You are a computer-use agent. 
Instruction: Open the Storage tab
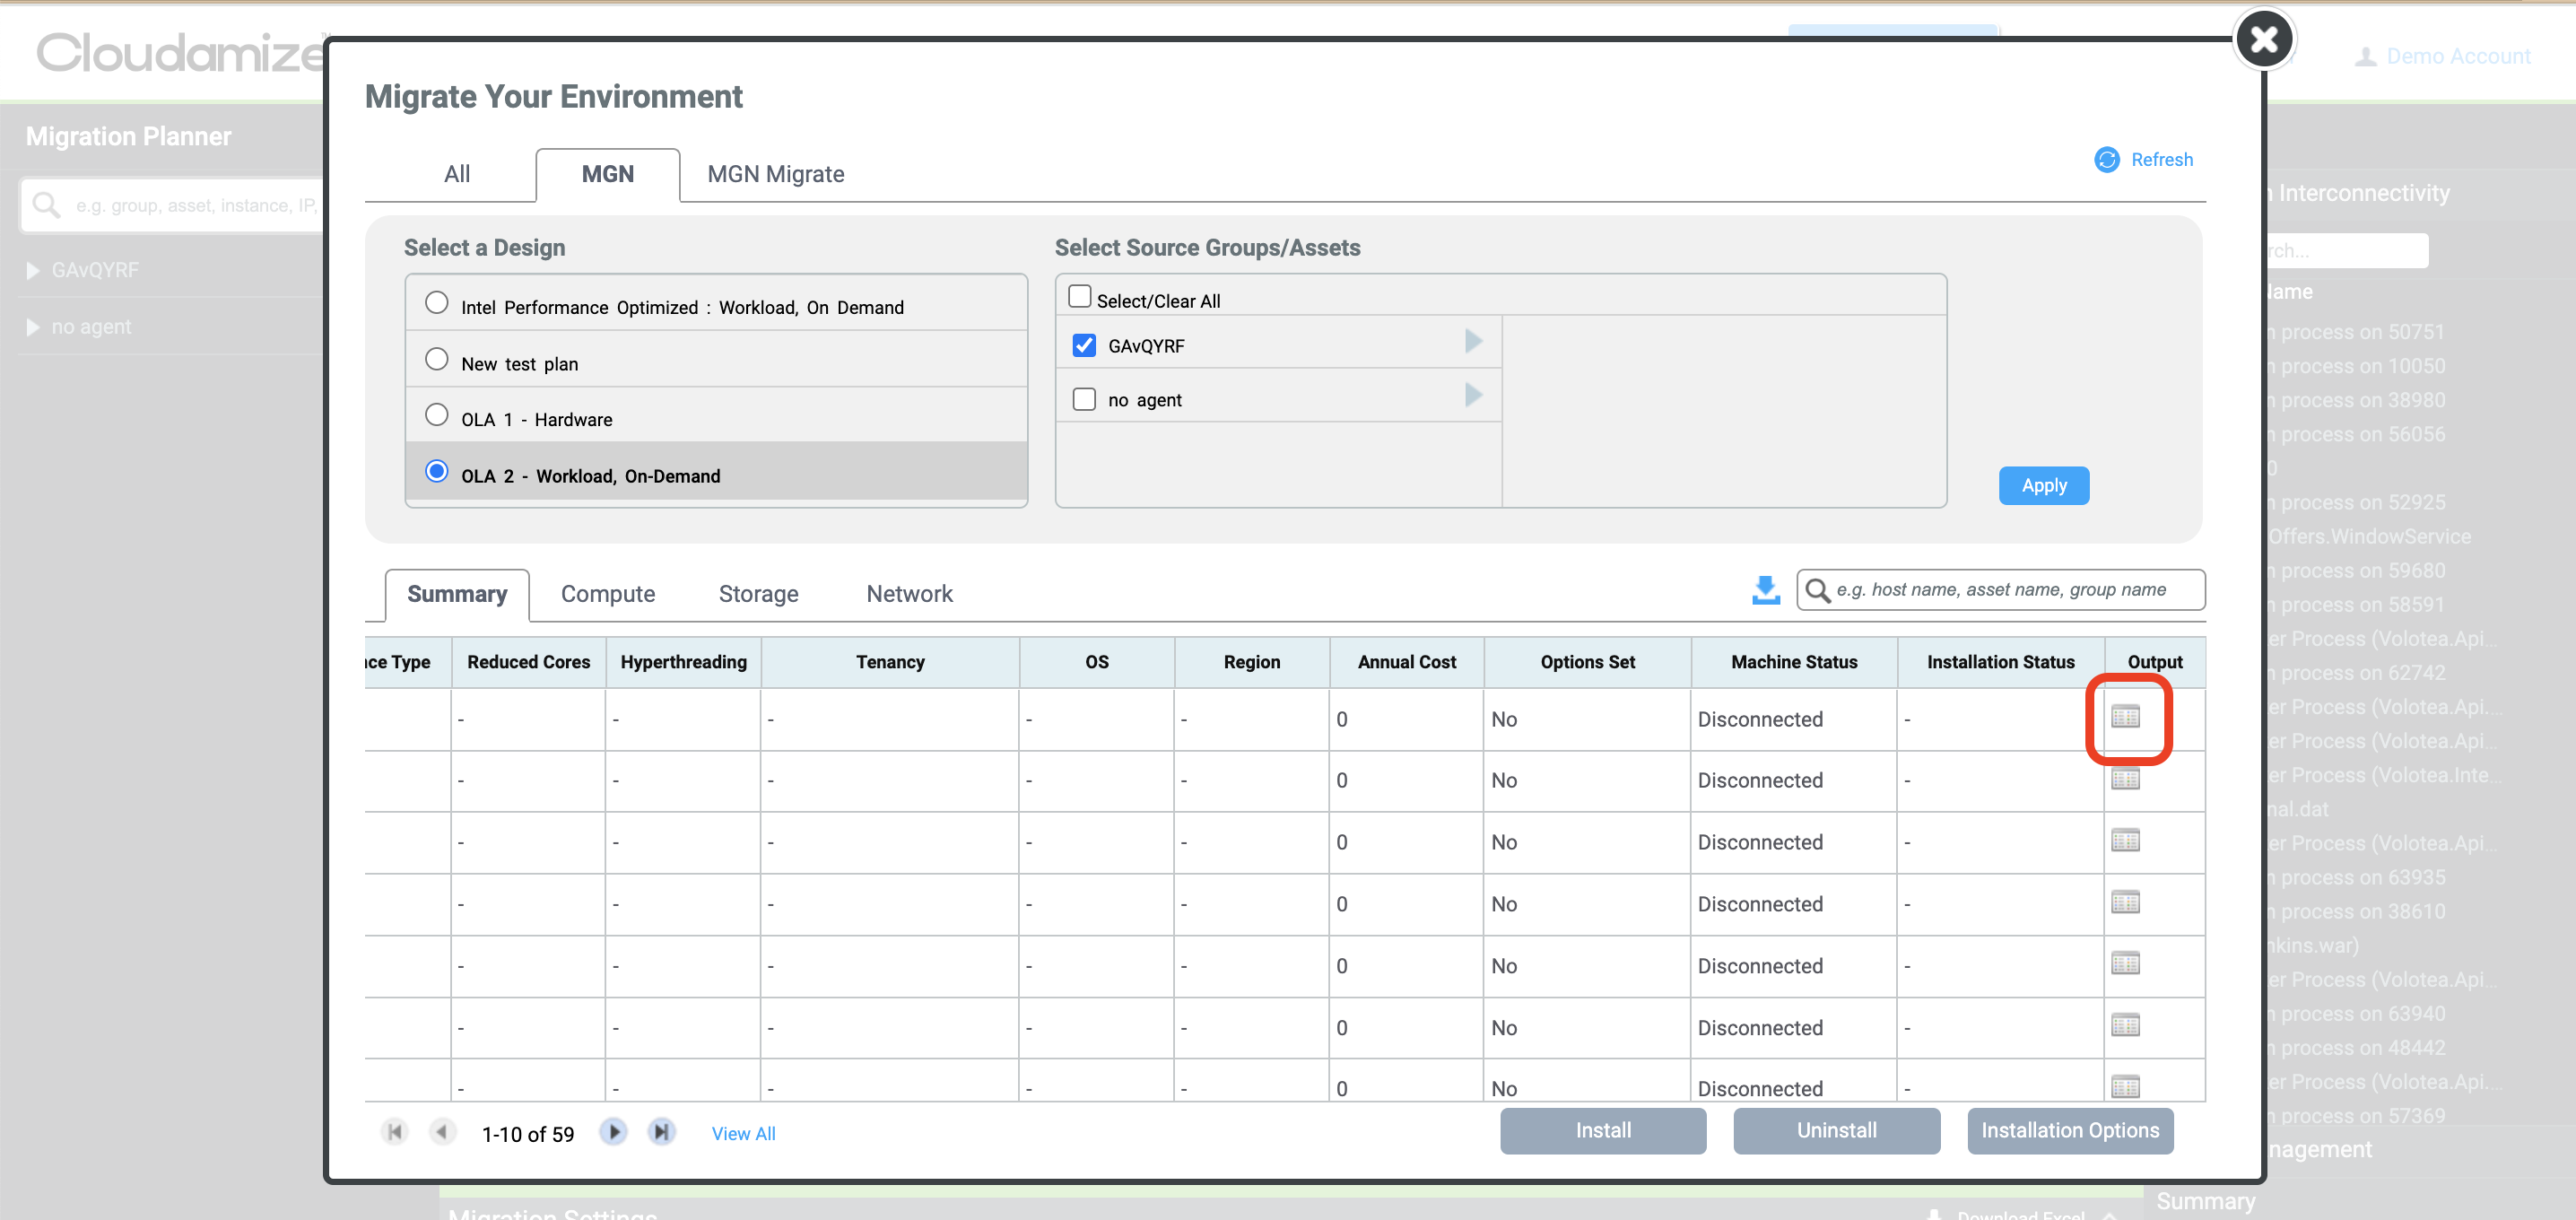[x=758, y=594]
